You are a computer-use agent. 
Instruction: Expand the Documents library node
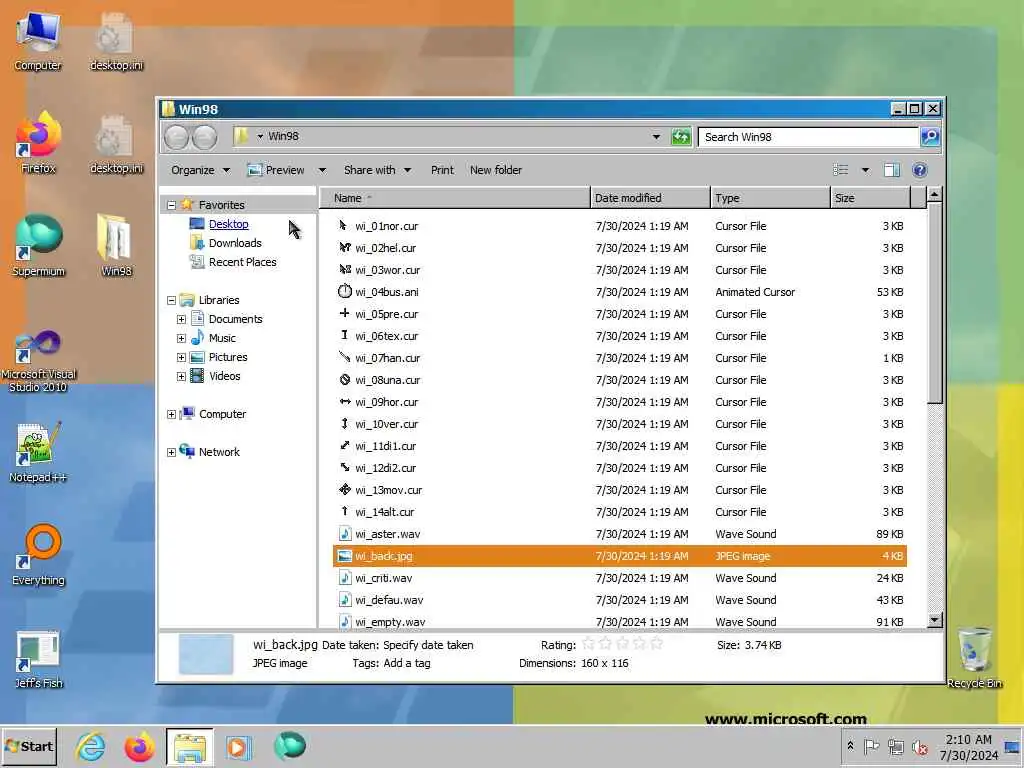181,319
